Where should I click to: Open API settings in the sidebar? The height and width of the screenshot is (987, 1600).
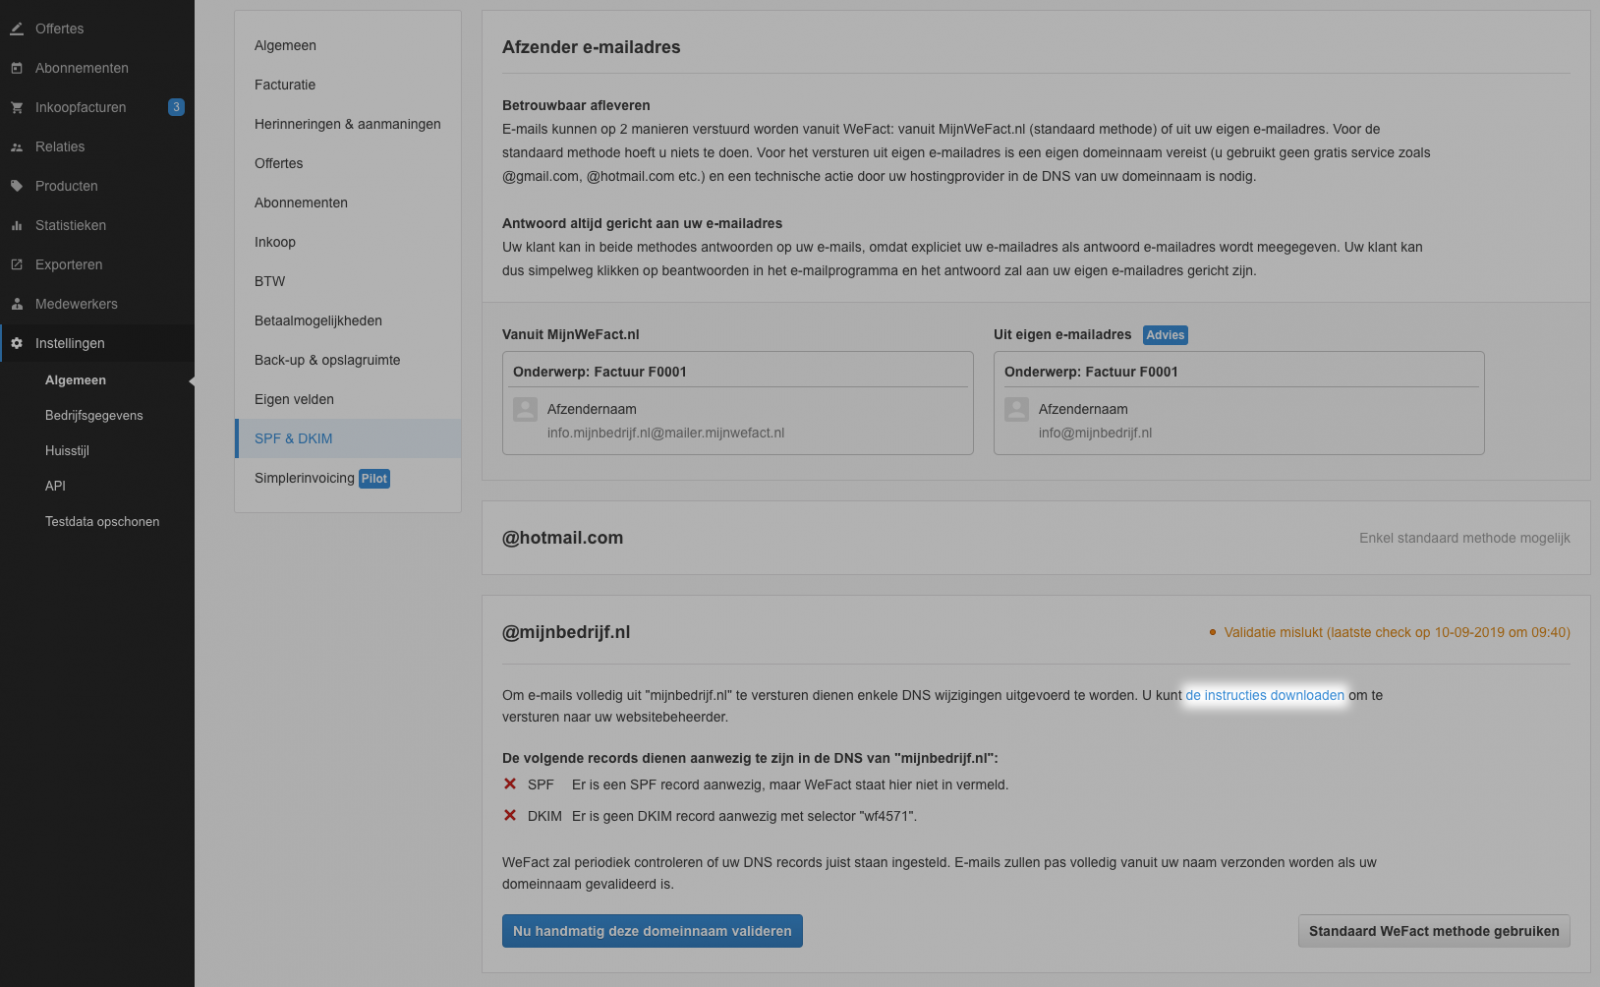[55, 486]
